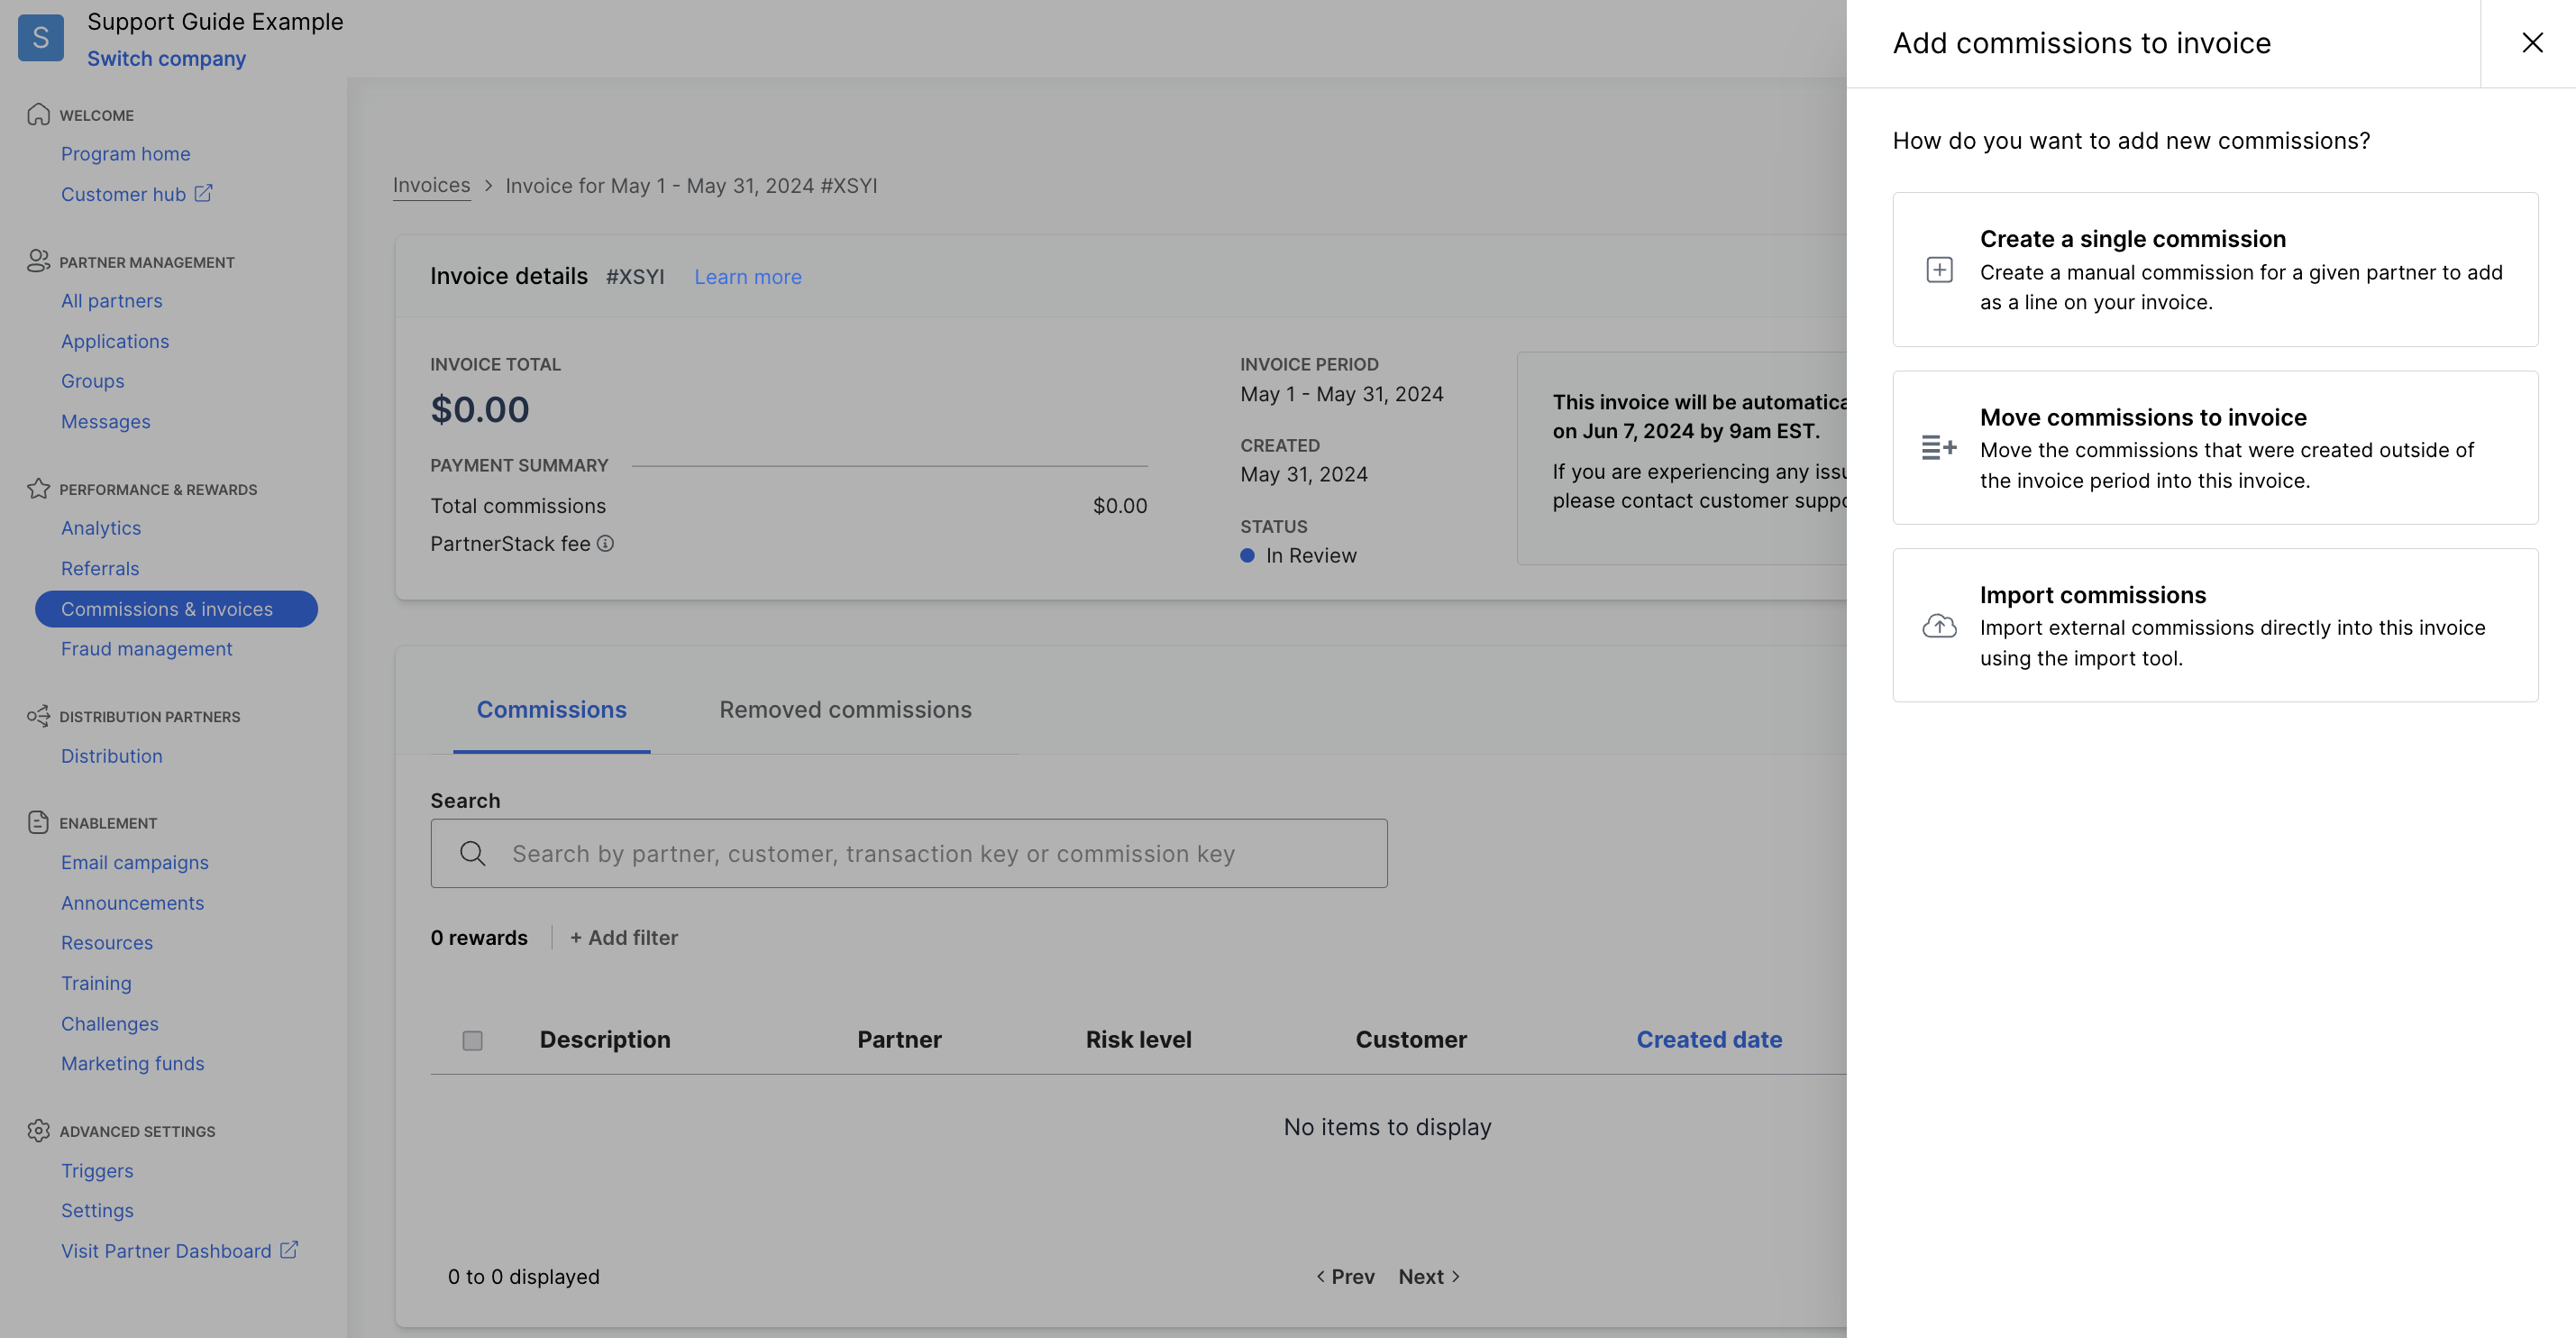The image size is (2576, 1338).
Task: Click the cloud upload icon for Import commissions
Action: tap(1939, 626)
